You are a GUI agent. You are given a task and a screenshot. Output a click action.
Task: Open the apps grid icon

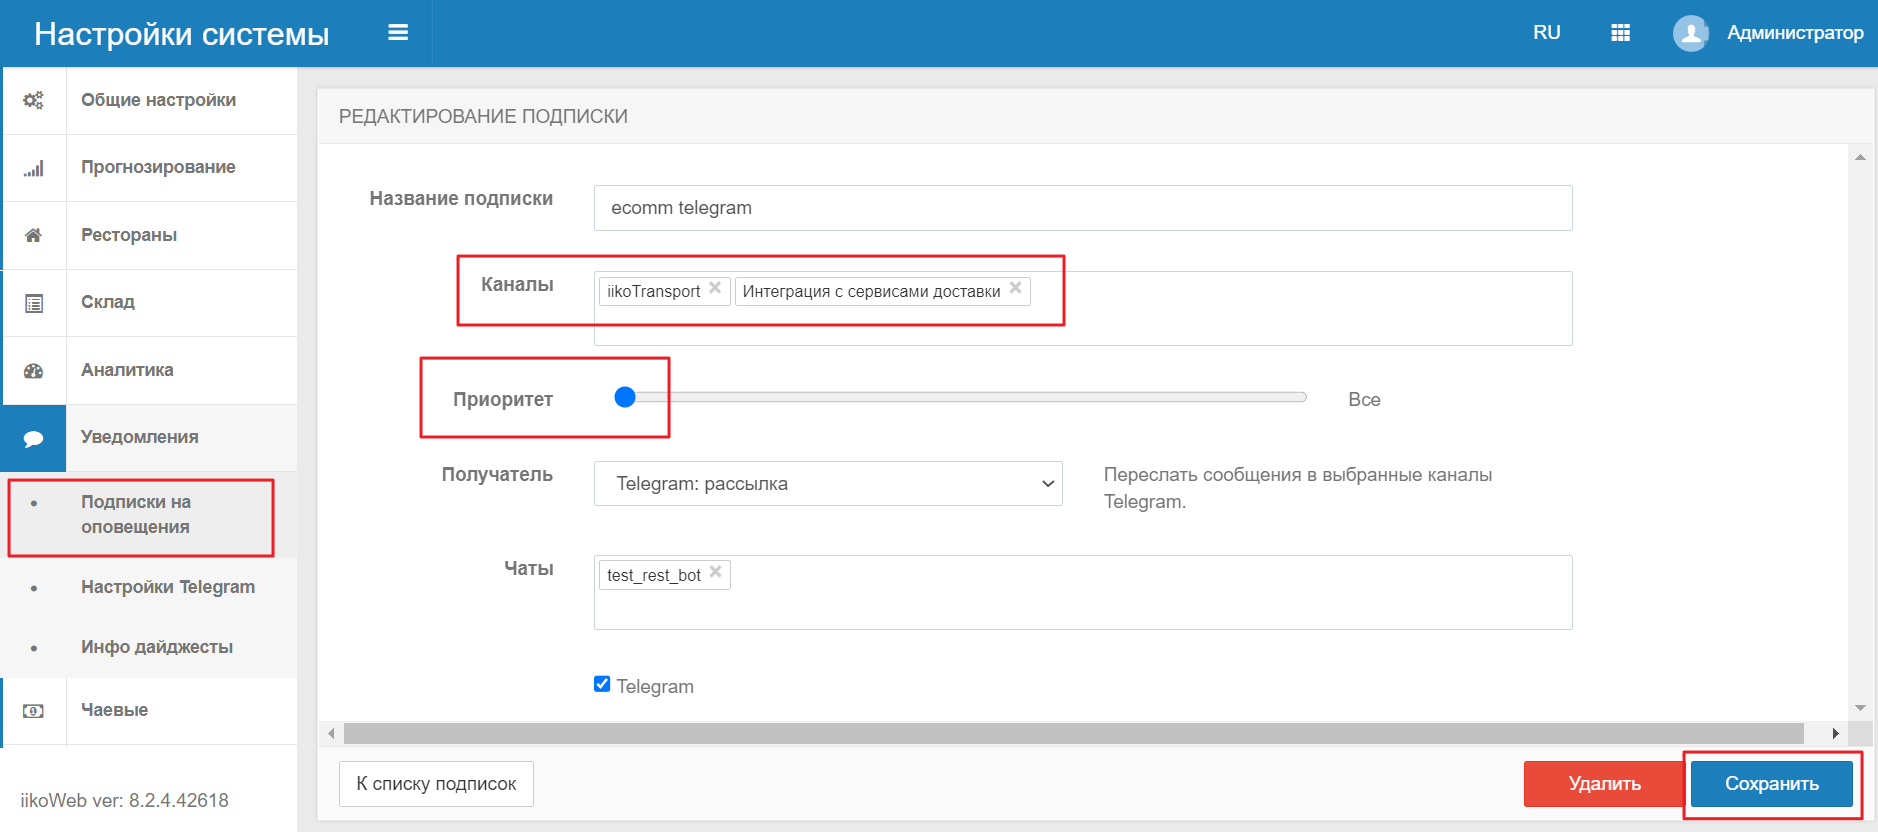(x=1620, y=33)
